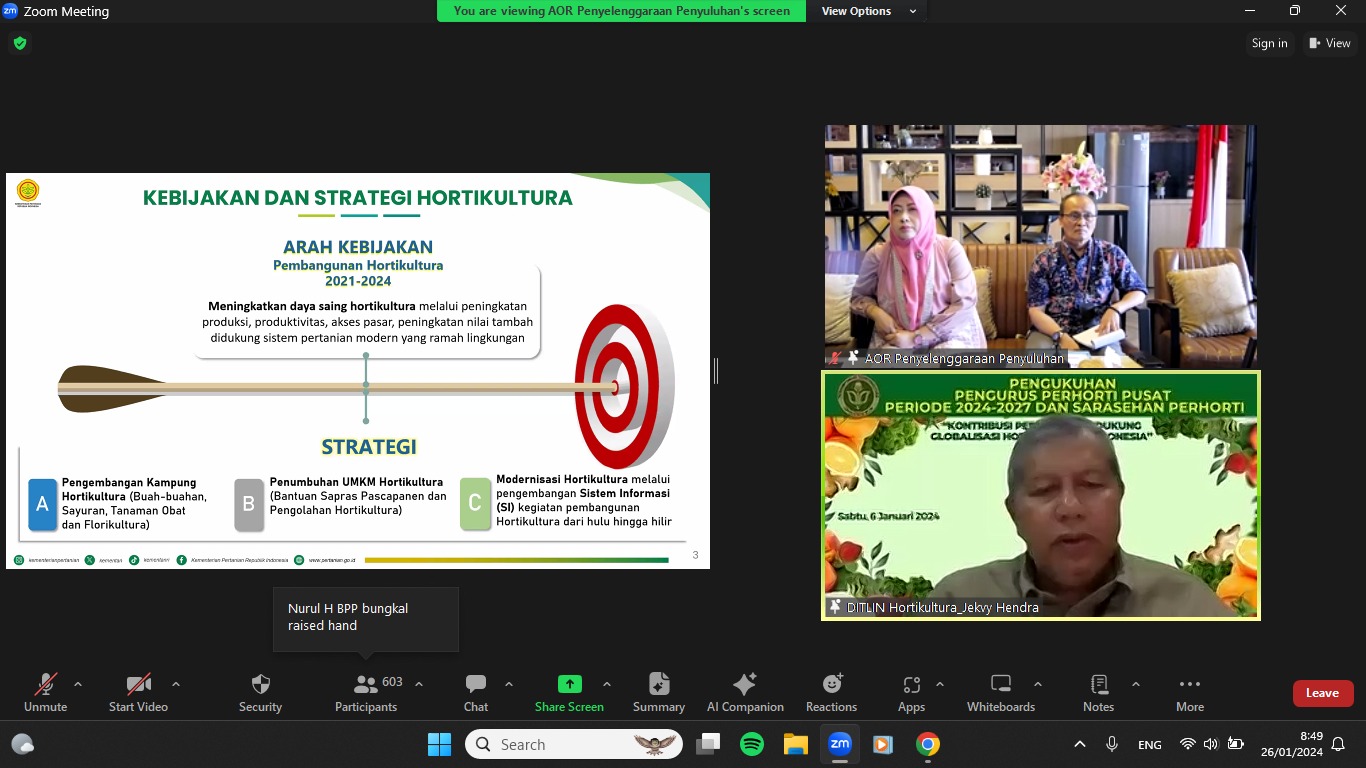Image resolution: width=1366 pixels, height=768 pixels.
Task: Open the Participants panel
Action: [366, 692]
